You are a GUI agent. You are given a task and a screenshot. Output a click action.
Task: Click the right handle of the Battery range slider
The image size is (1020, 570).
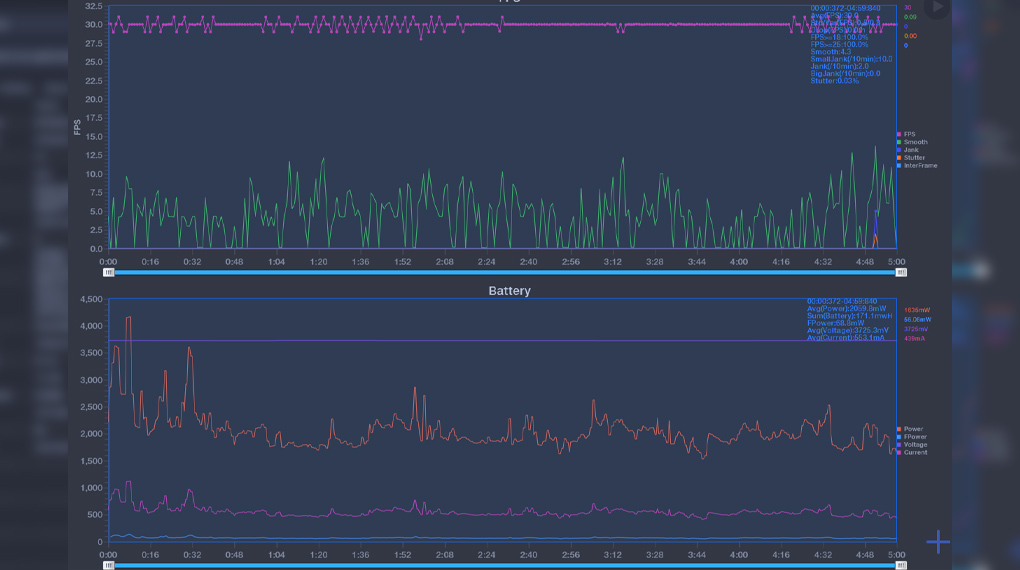point(901,565)
